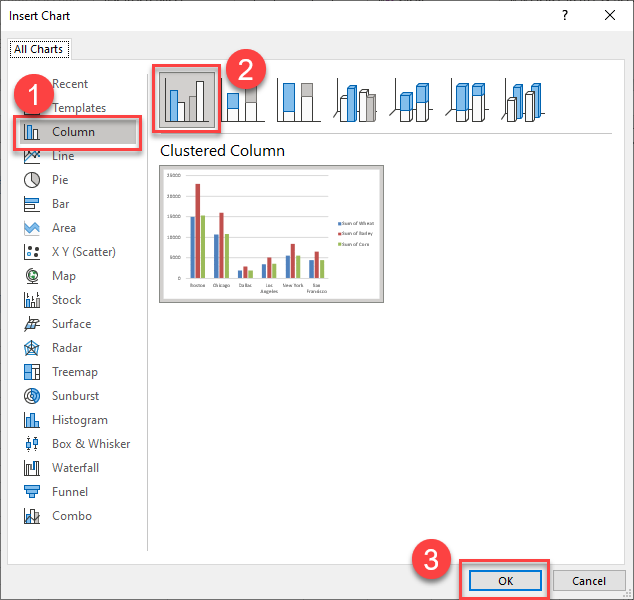Screen dimensions: 634x600
Task: Click the Clustered Column chart preview thumbnail
Action: pos(271,233)
